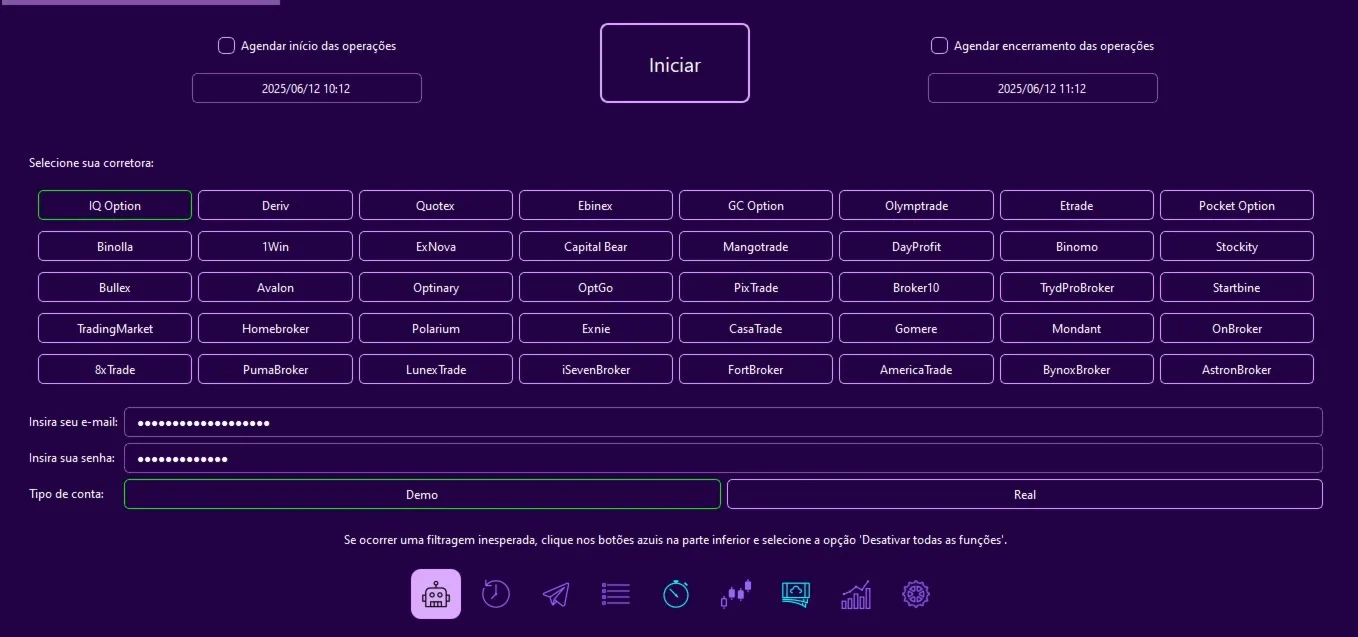Open the money bills icon tab
The height and width of the screenshot is (637, 1358).
tap(796, 594)
